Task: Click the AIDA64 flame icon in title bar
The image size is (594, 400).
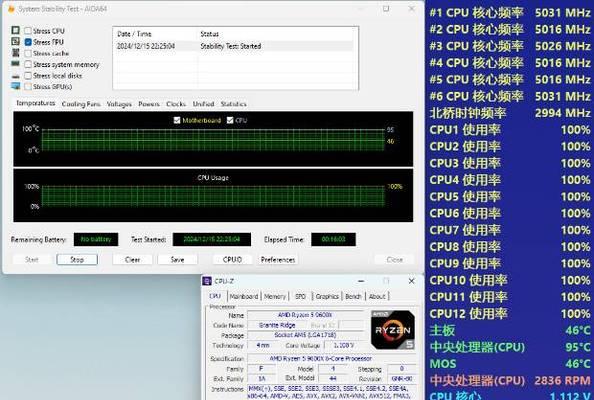Action: (11, 9)
